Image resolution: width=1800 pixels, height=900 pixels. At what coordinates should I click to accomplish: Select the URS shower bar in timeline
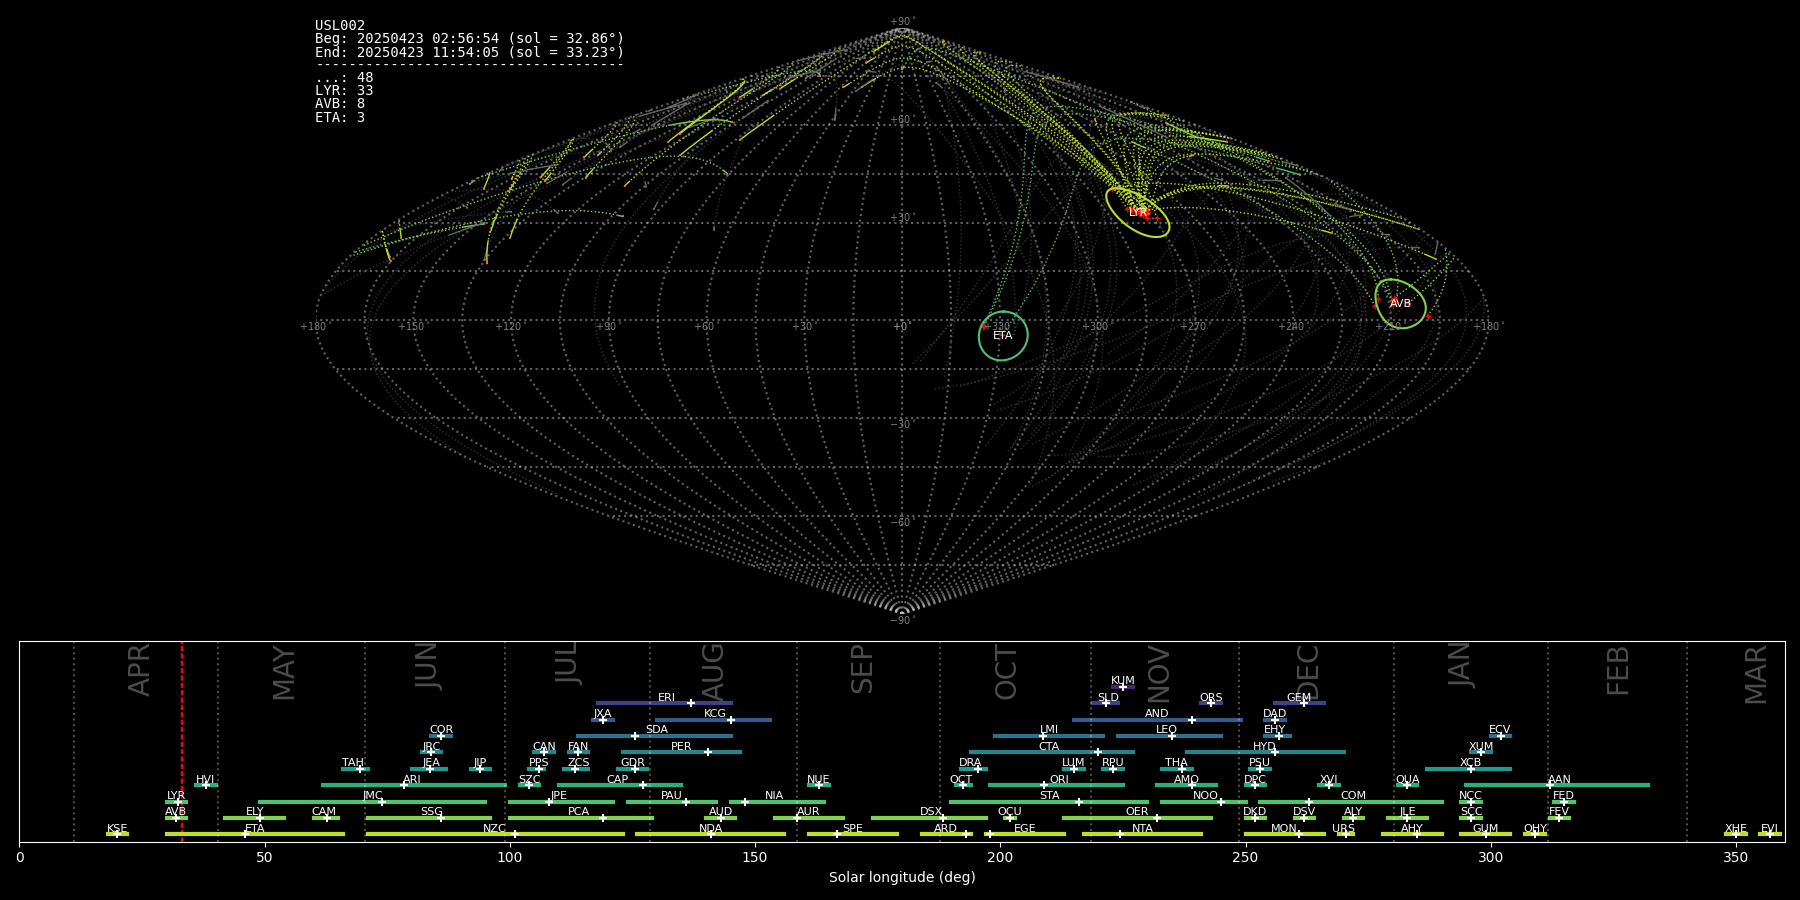tap(1345, 834)
